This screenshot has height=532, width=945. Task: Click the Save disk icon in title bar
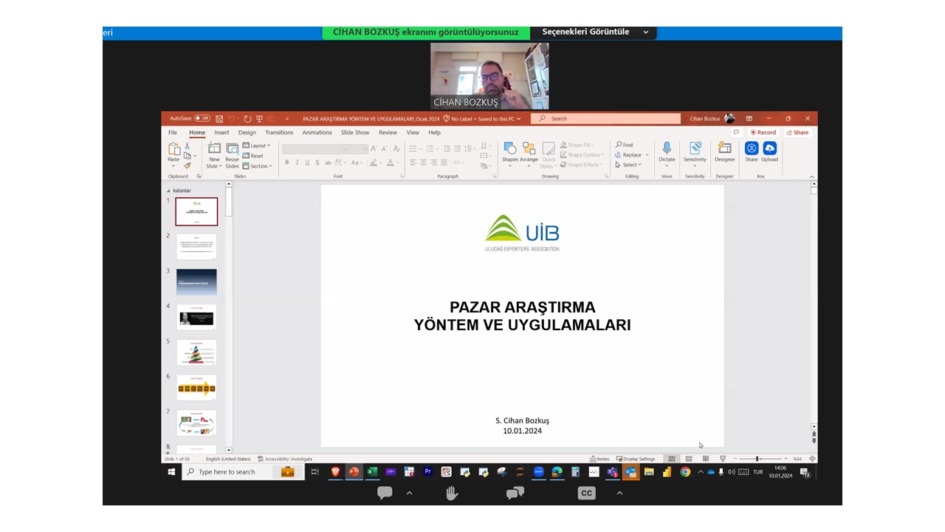[x=219, y=119]
